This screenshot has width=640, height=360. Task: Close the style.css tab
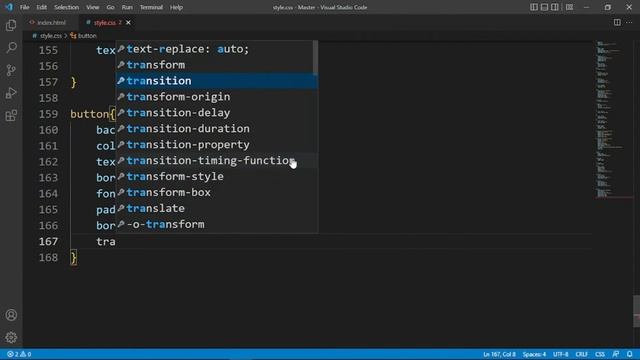128,22
